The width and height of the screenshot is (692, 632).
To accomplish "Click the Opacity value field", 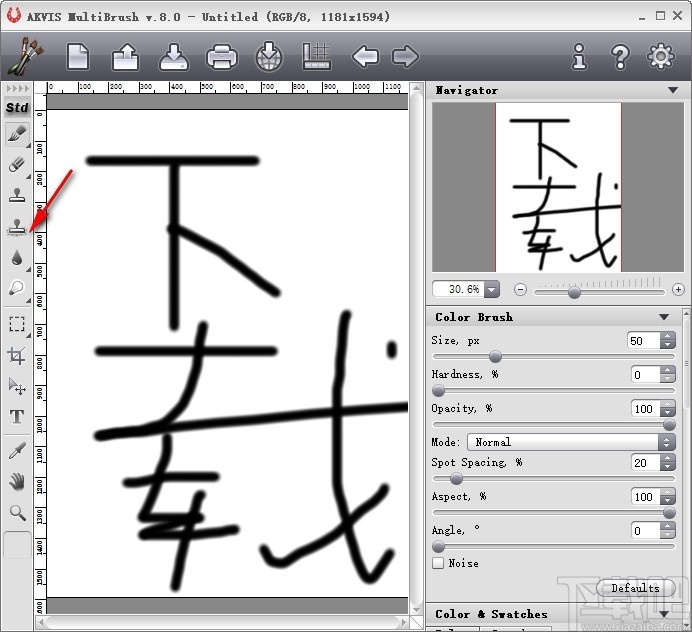I will (646, 409).
